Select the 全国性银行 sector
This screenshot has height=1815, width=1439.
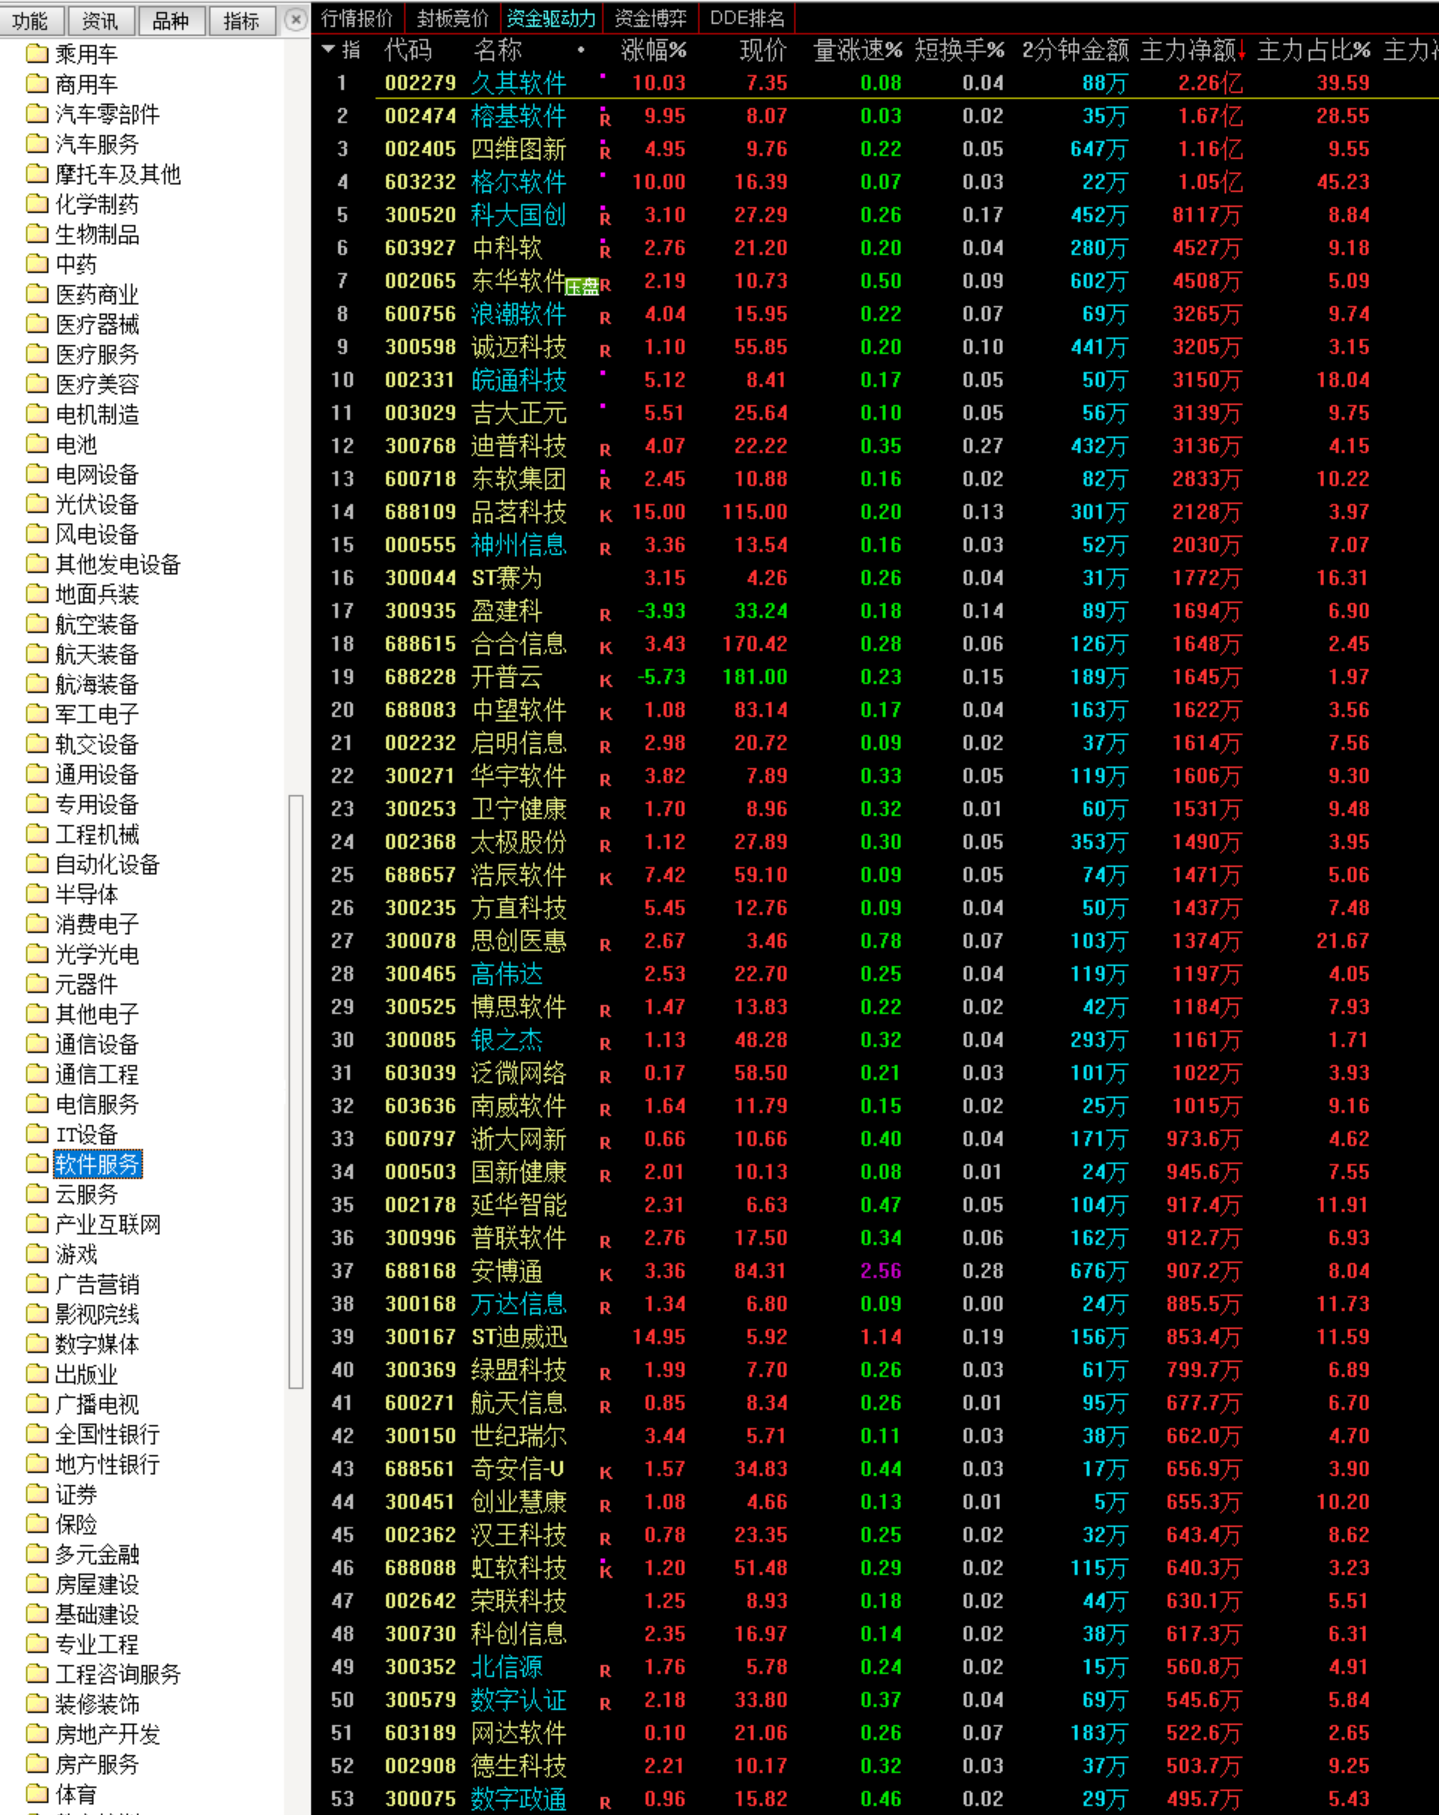point(108,1434)
